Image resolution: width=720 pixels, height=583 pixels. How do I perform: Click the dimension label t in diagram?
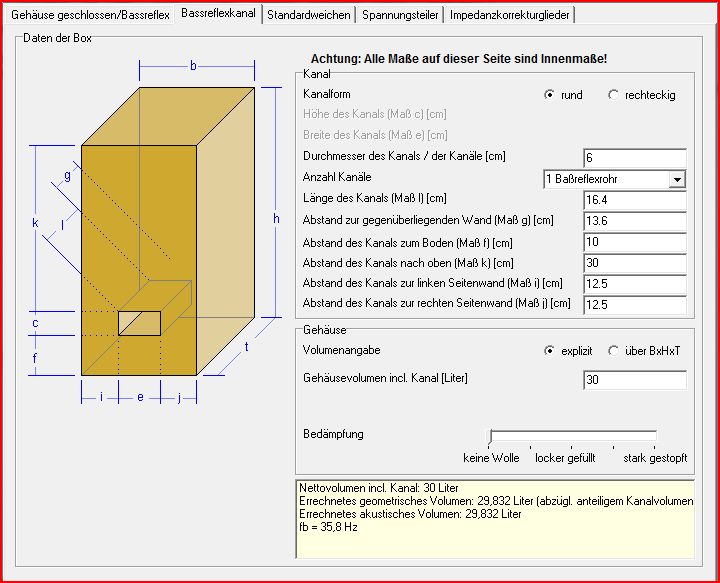point(247,347)
